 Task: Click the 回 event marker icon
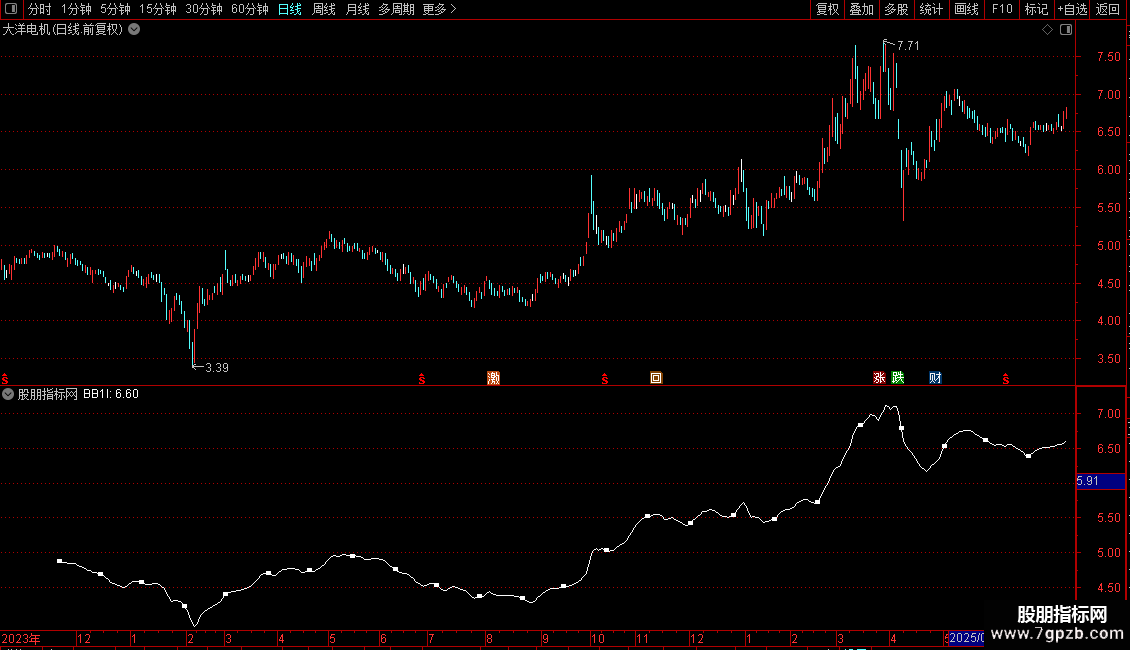(656, 378)
